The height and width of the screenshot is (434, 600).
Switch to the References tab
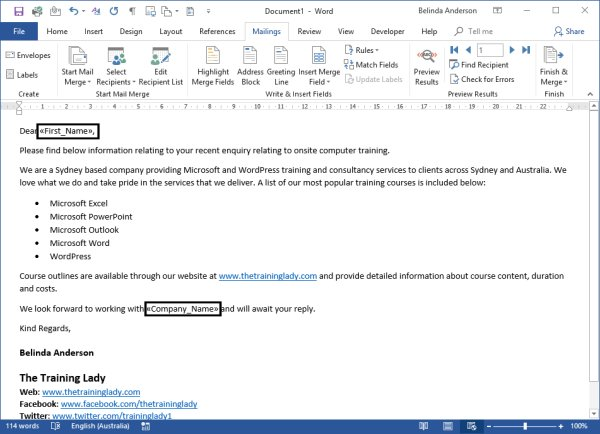pos(217,31)
